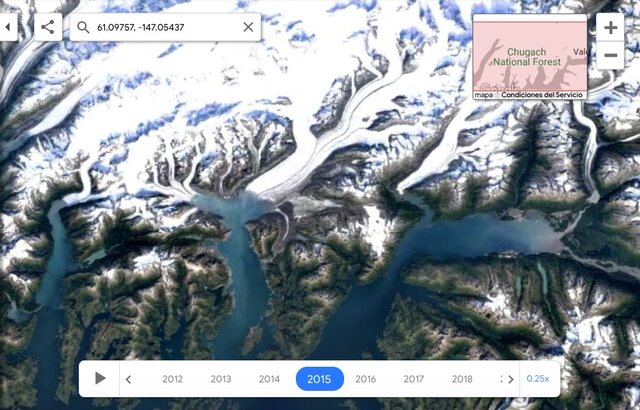Select year 2013 on the timeline
The height and width of the screenshot is (410, 640).
(221, 379)
